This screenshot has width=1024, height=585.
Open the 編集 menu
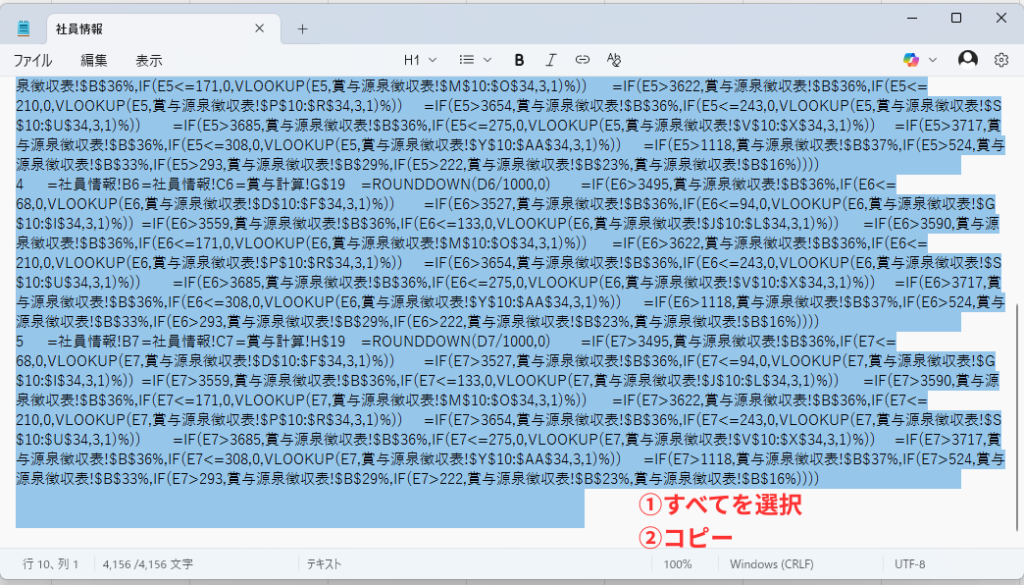(x=94, y=60)
